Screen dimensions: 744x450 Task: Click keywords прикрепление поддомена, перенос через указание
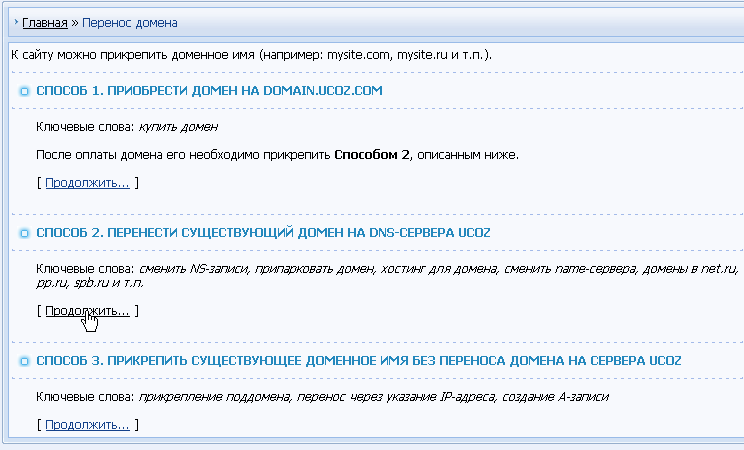coord(373,397)
